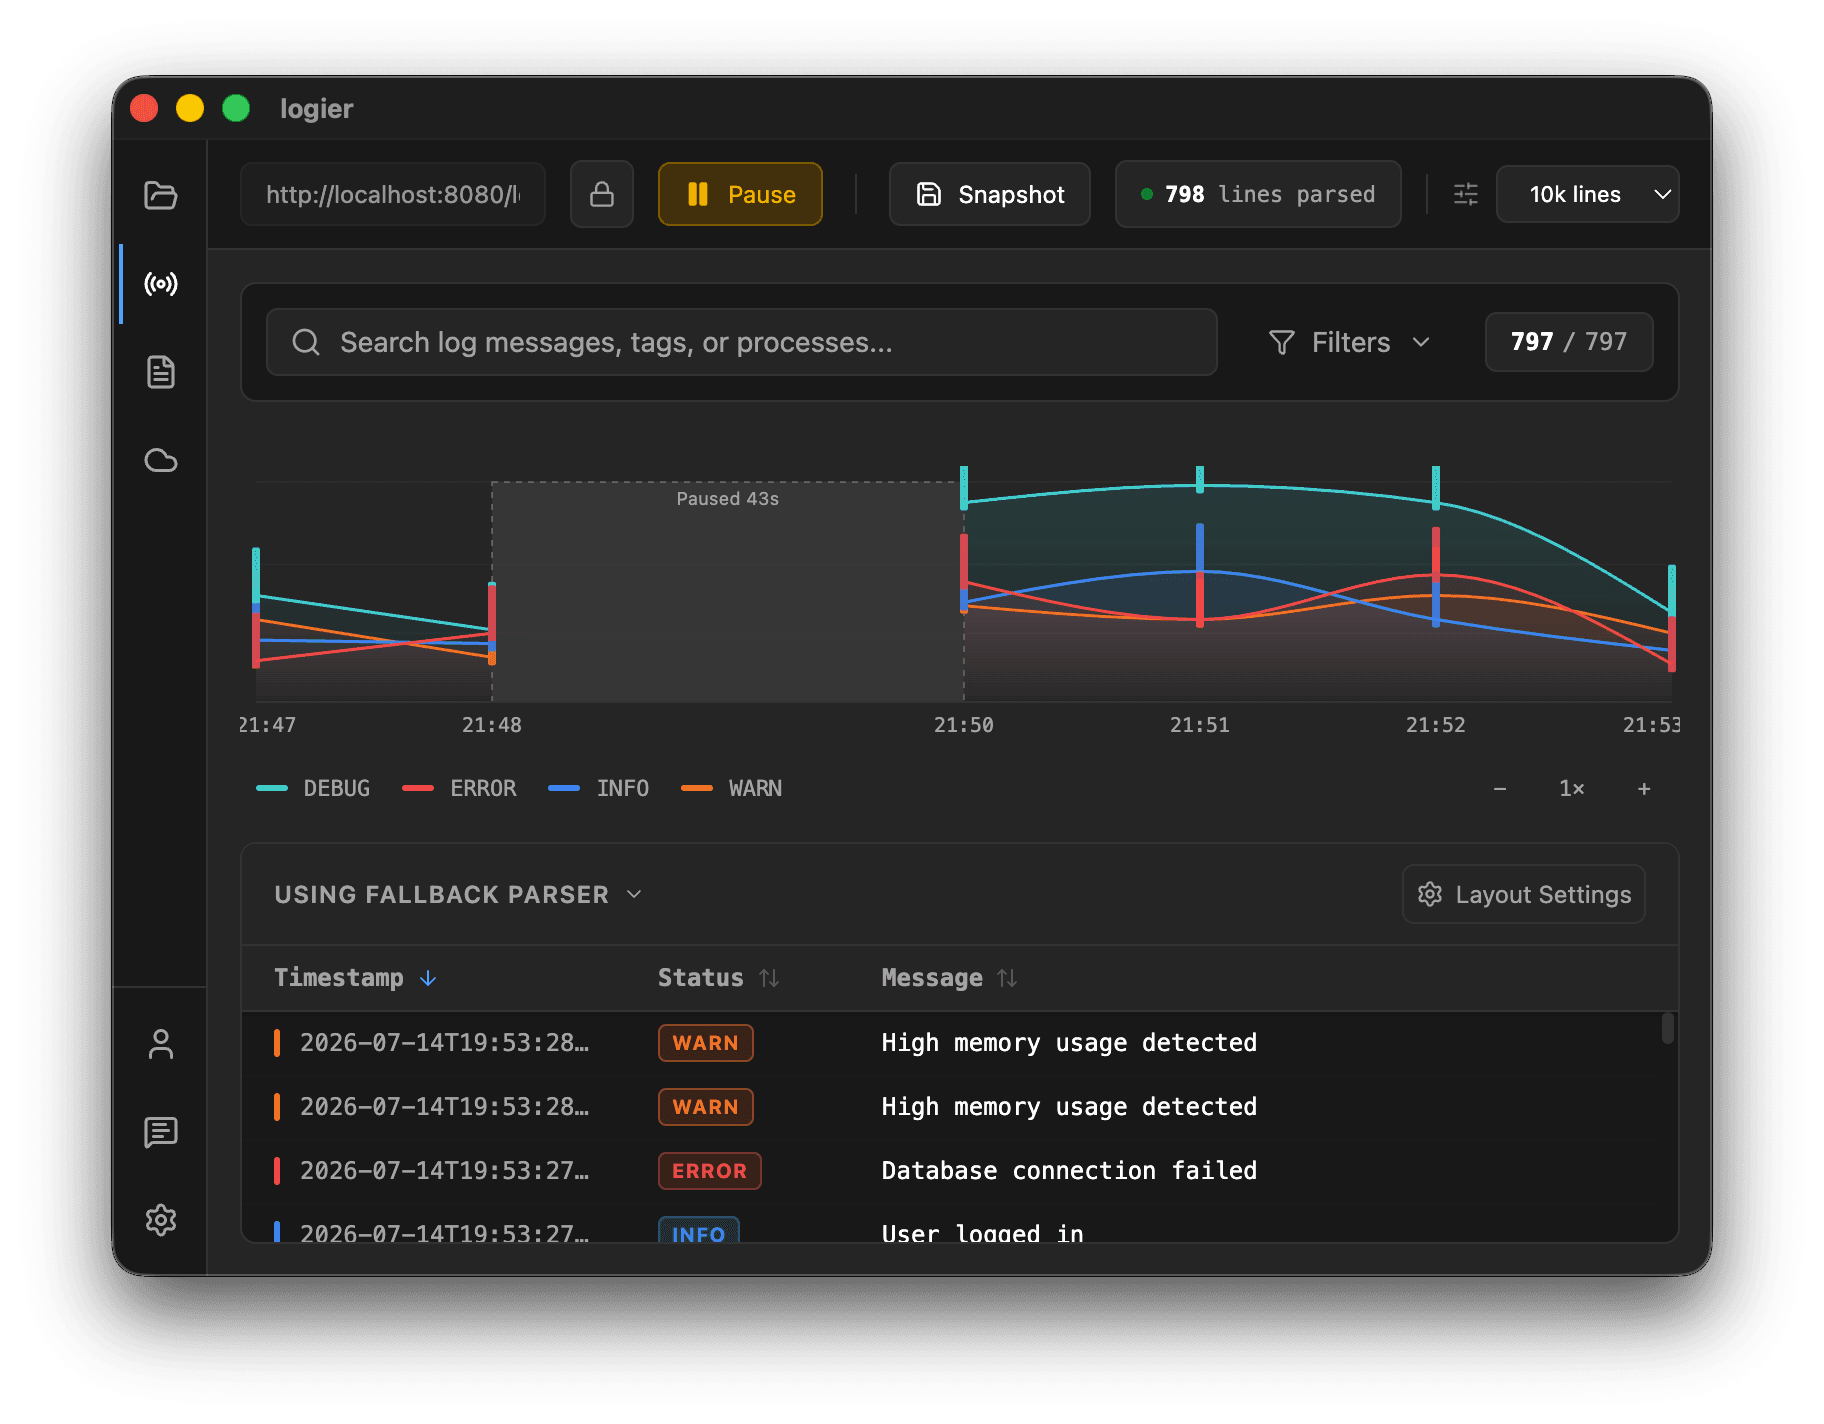The width and height of the screenshot is (1824, 1424).
Task: Expand the Filters dropdown
Action: tap(1350, 342)
